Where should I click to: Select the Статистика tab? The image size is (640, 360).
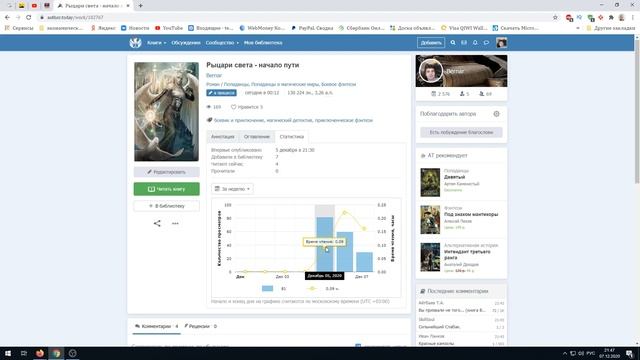click(x=292, y=137)
